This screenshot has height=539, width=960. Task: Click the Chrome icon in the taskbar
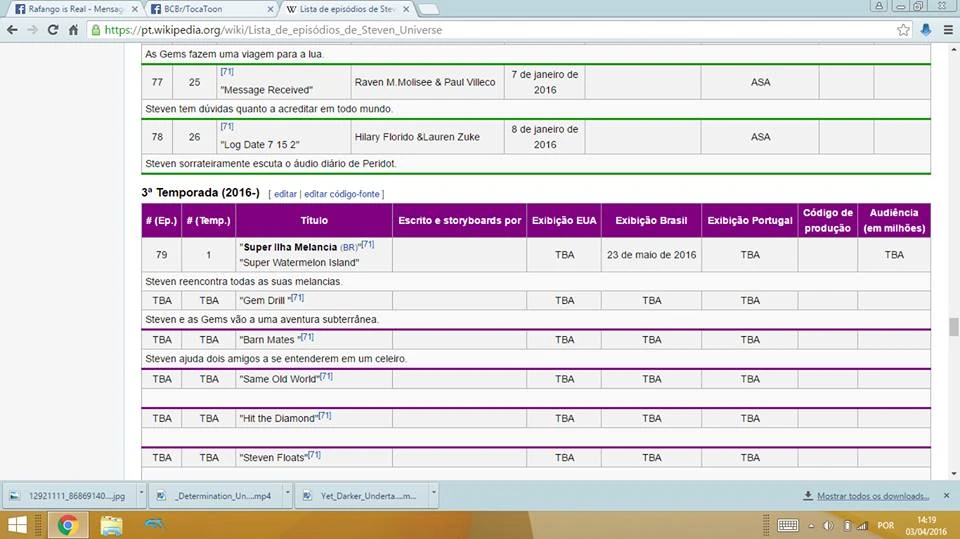67,525
